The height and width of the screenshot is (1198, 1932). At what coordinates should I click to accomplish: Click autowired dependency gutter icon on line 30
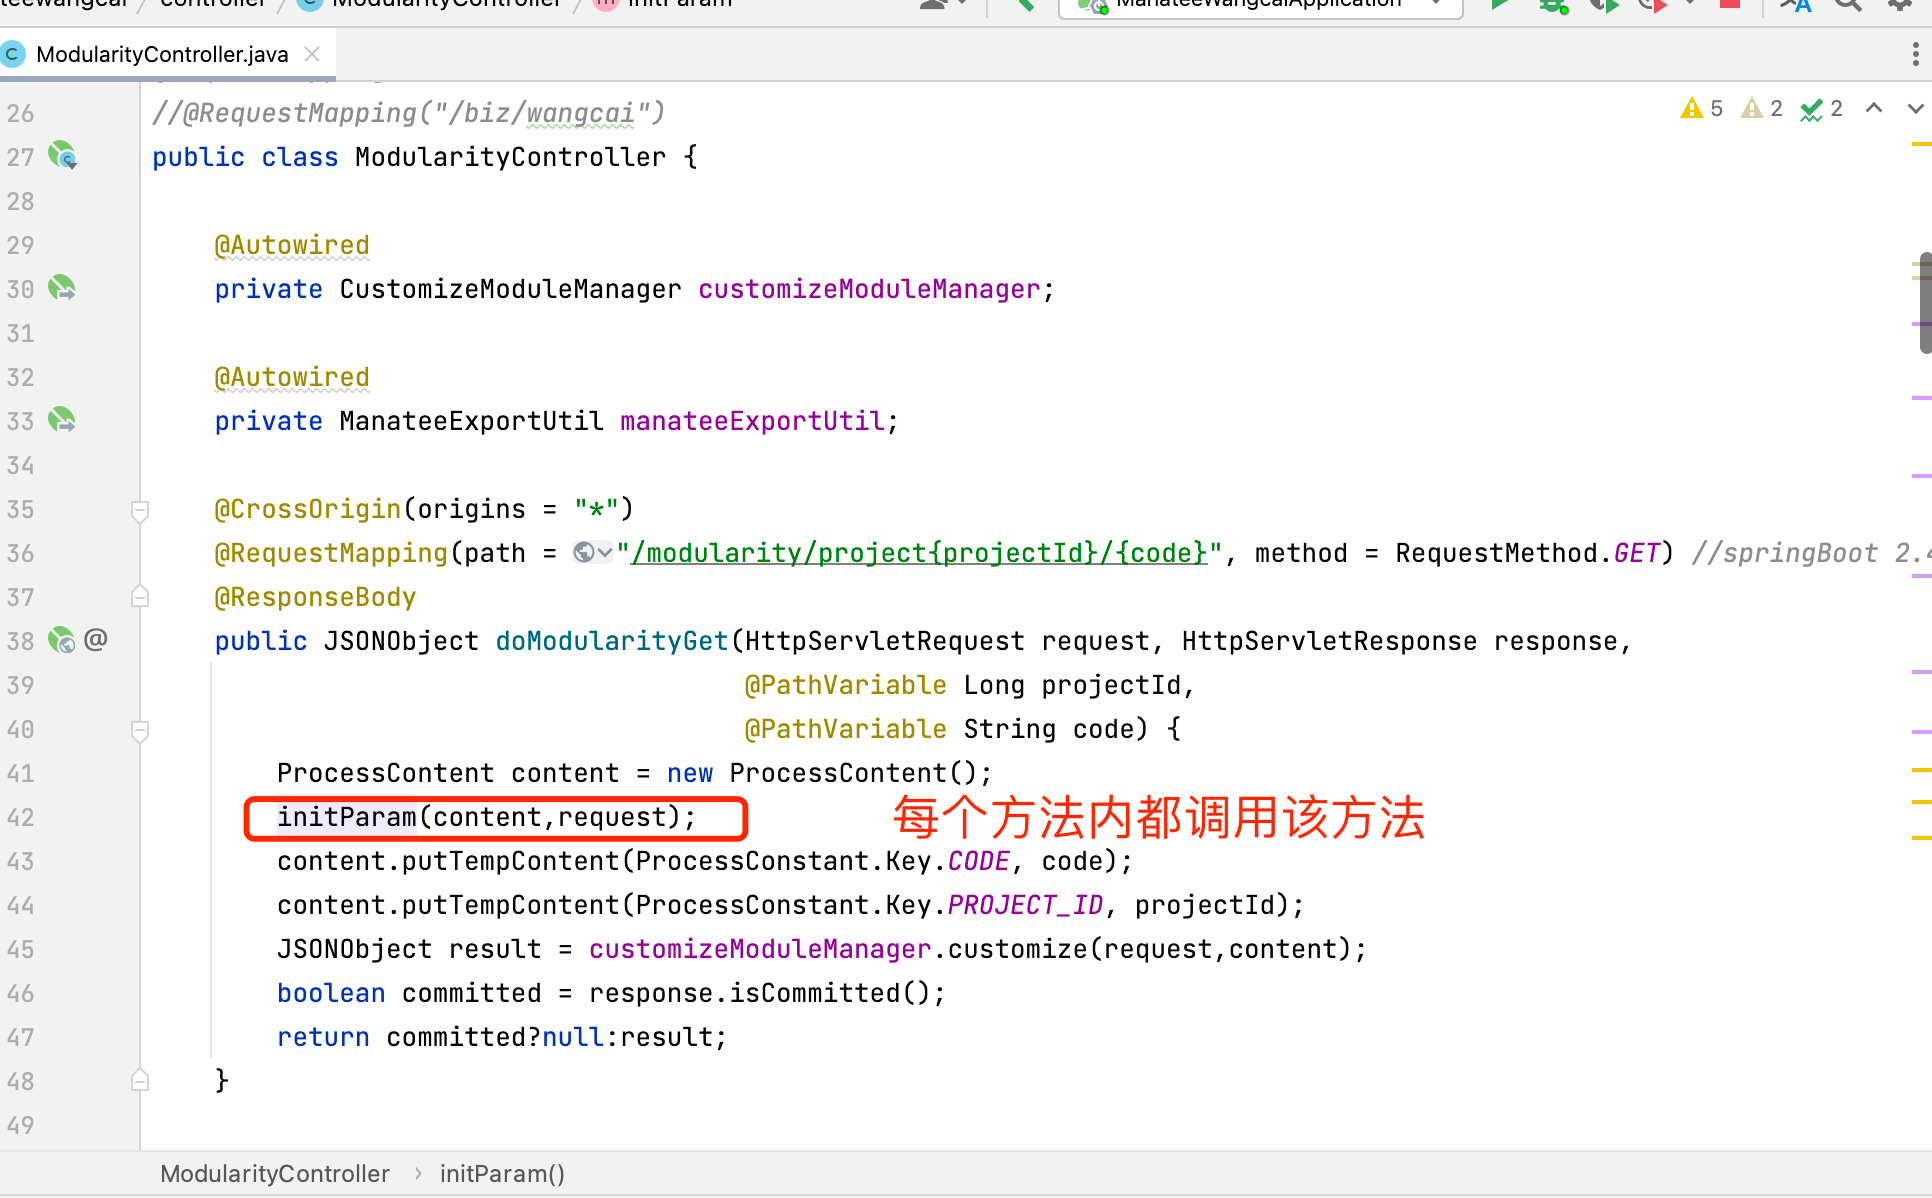62,288
